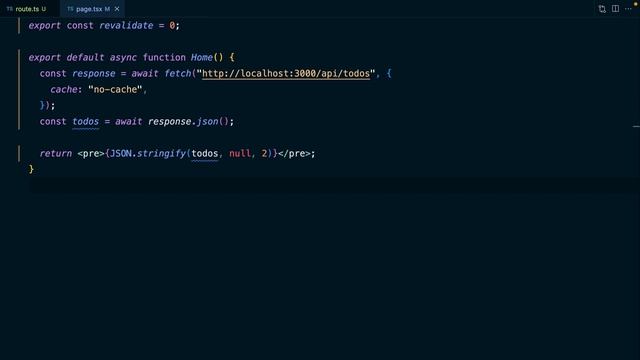Click the untracked indicator U on route.ts tab
Image resolution: width=640 pixels, height=360 pixels.
[x=44, y=9]
